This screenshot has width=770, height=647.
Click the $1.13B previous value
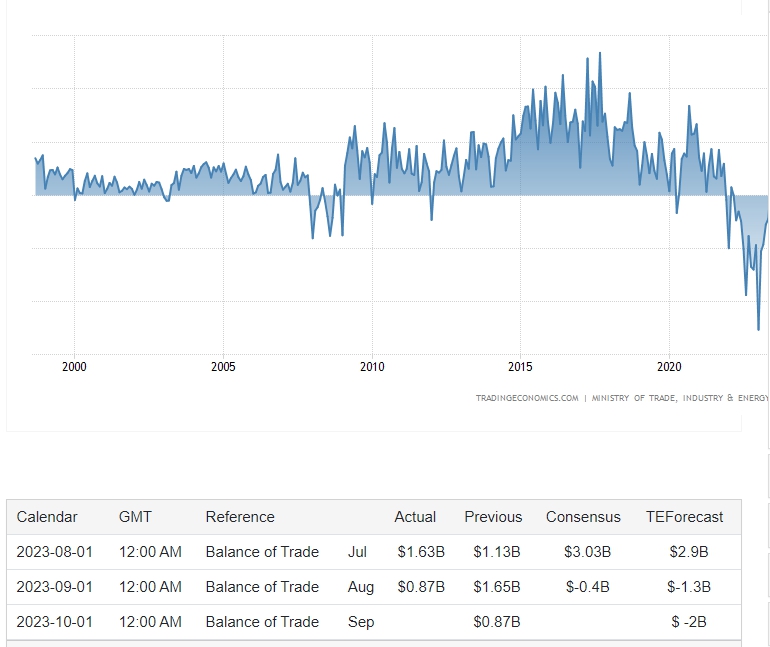click(496, 552)
